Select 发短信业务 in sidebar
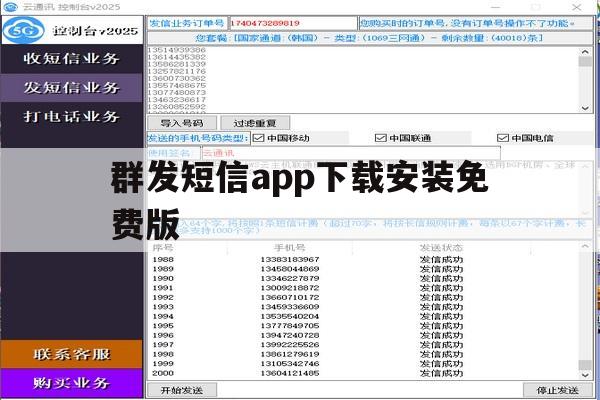600x400 pixels. [x=71, y=88]
